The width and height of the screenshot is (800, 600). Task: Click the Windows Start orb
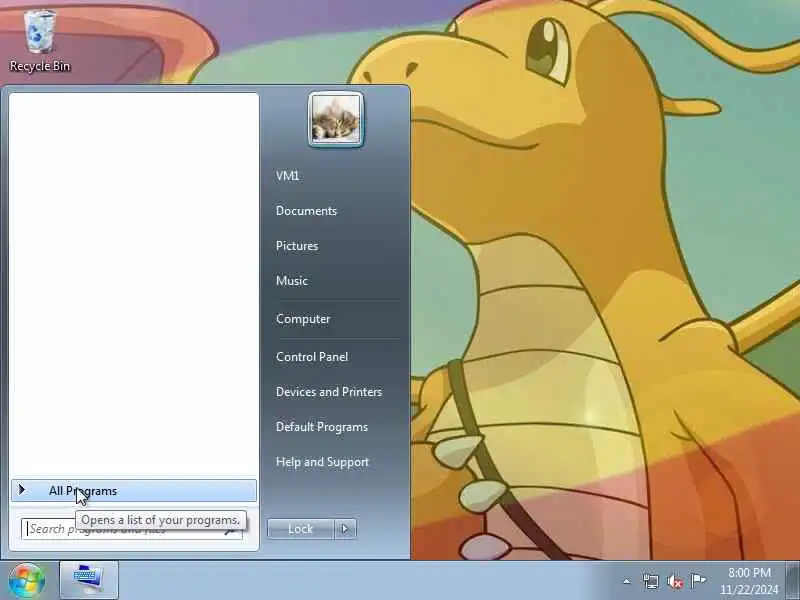tap(27, 581)
